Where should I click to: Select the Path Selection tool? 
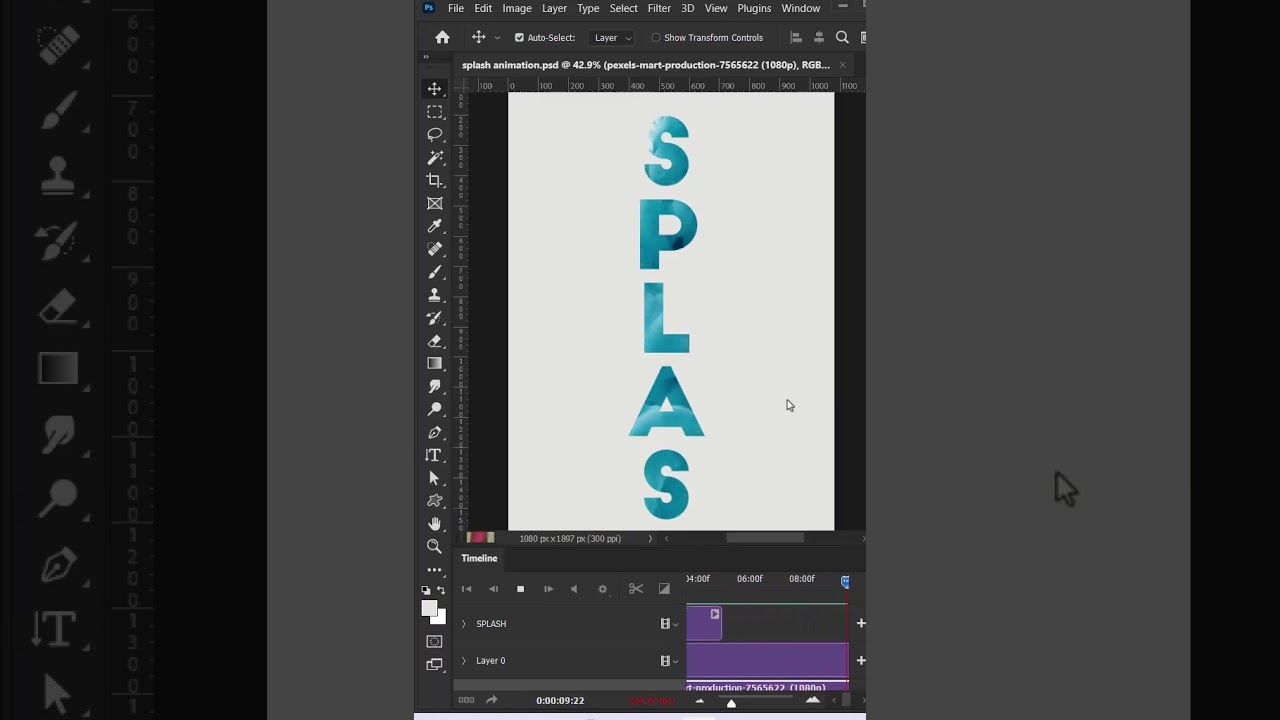(x=434, y=478)
